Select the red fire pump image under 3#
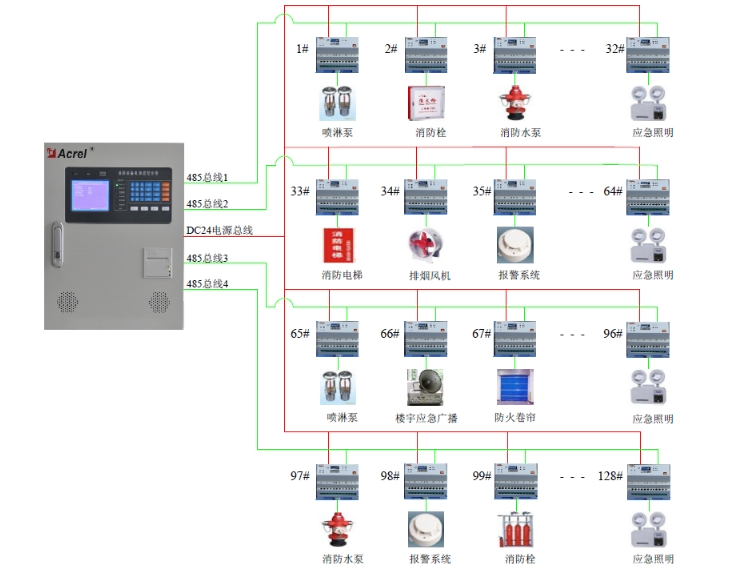732x574 pixels. pos(515,103)
